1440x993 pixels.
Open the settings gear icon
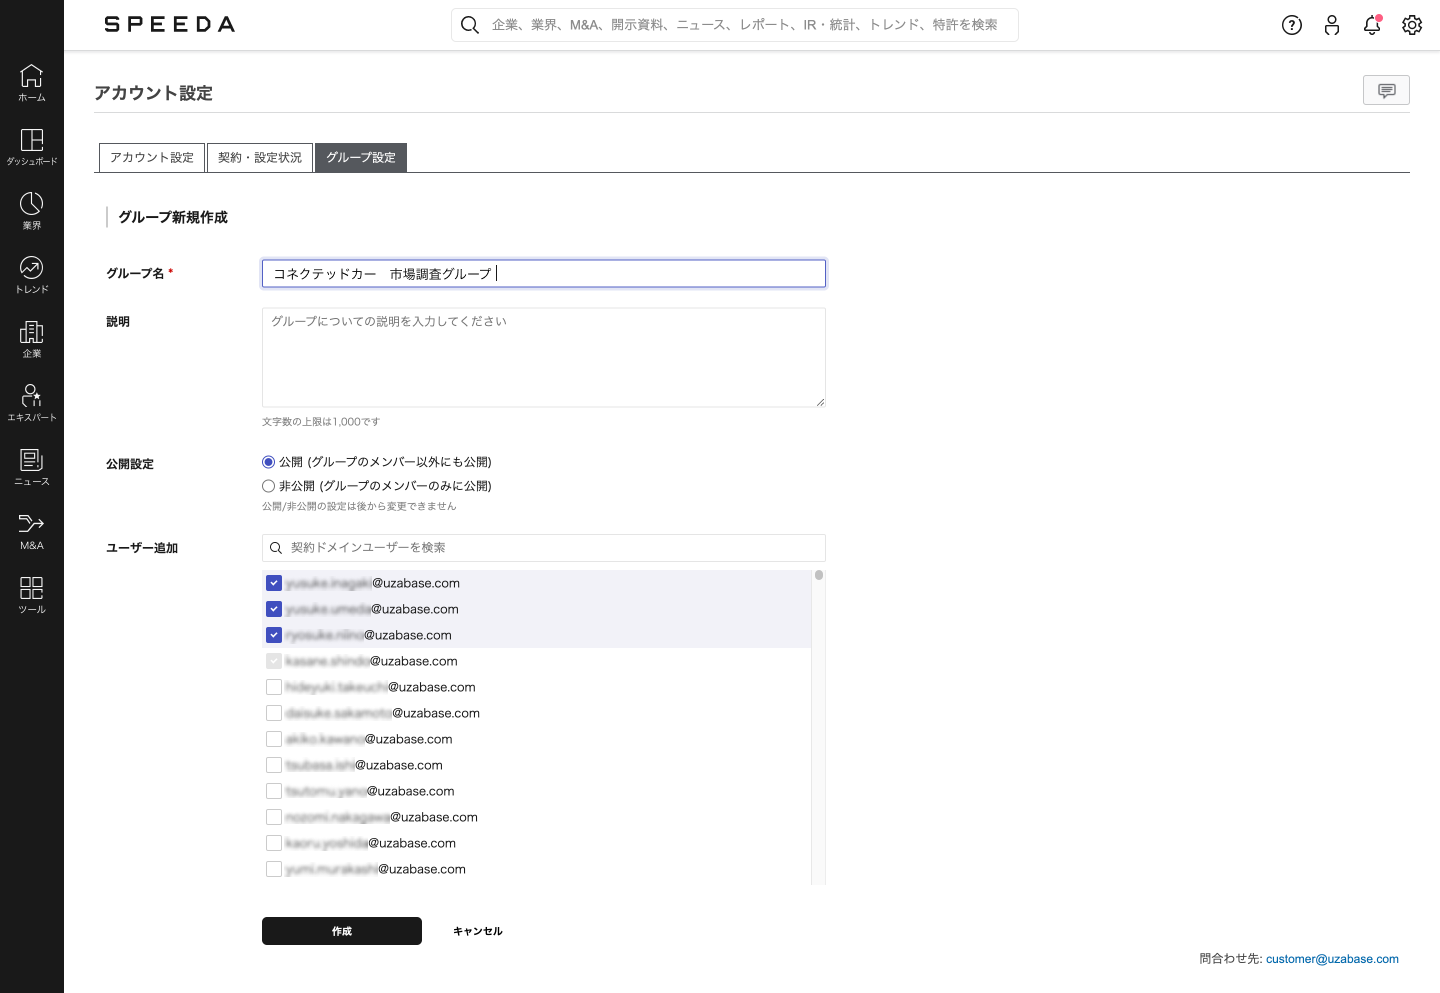tap(1412, 25)
